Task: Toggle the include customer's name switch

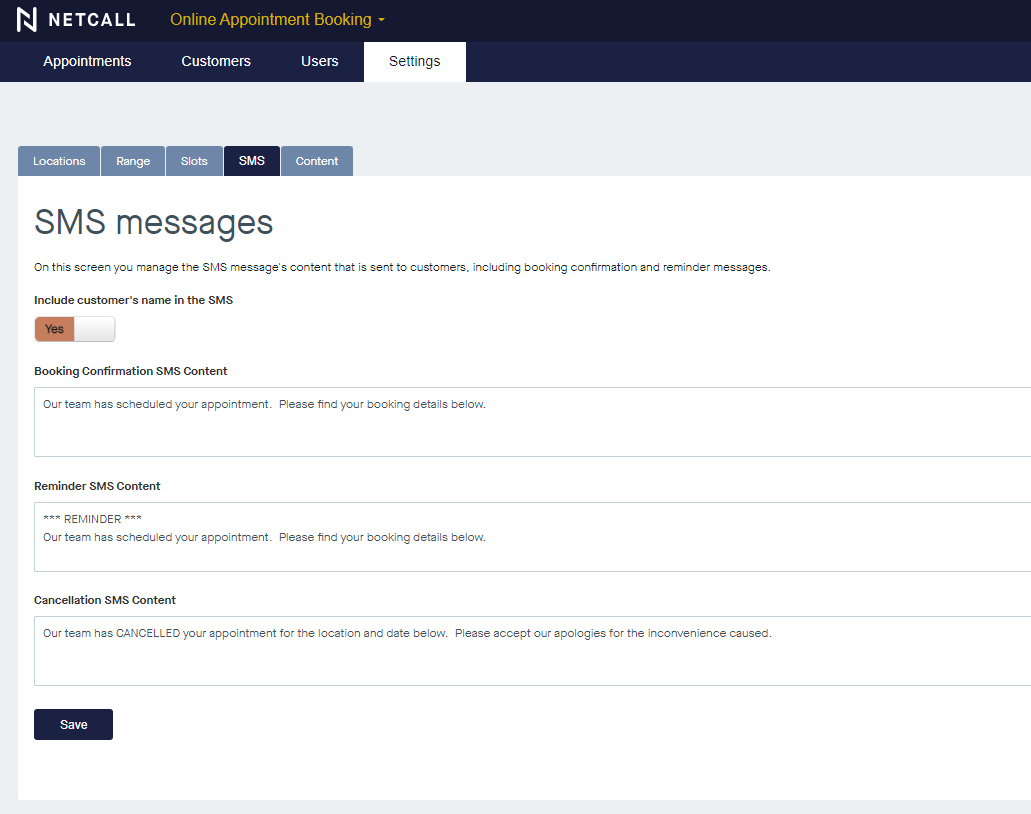Action: [75, 329]
